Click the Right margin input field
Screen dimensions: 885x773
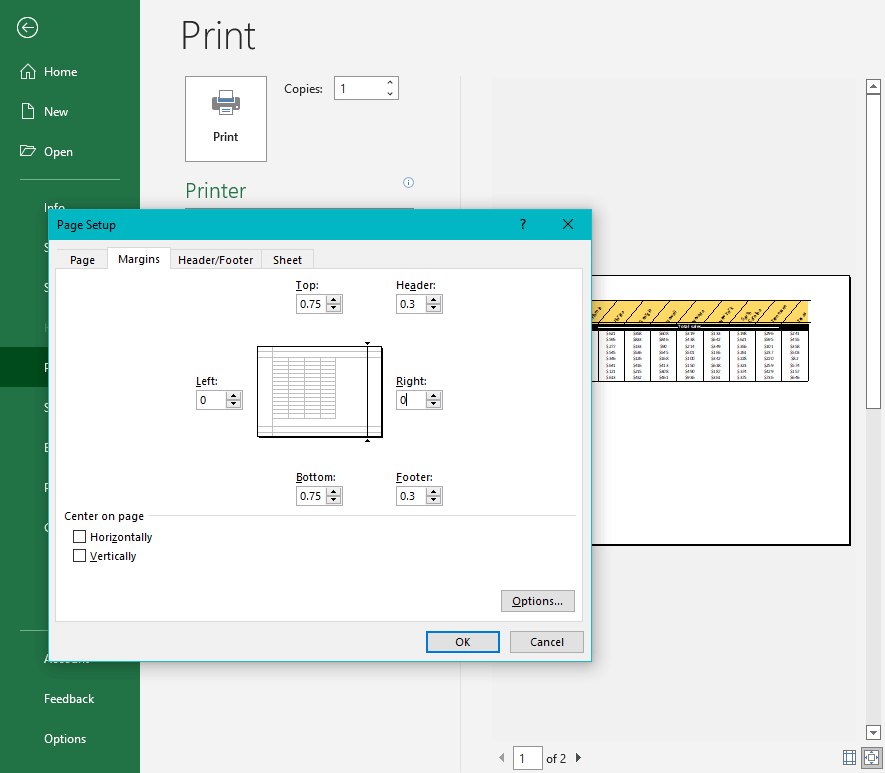[412, 399]
